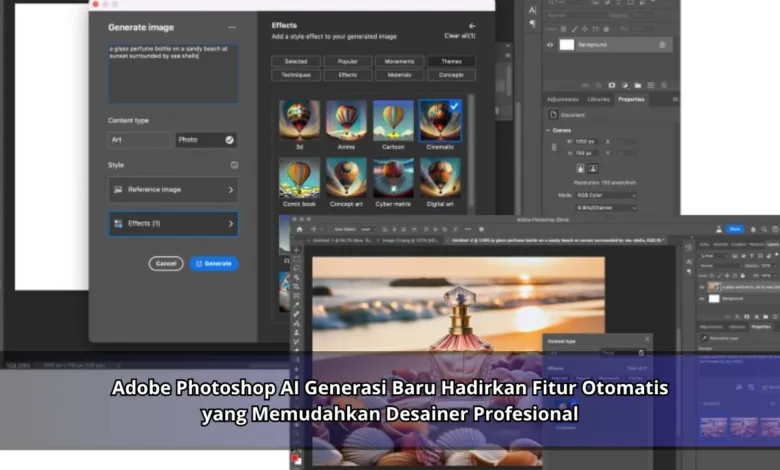Switch to Themes effects tab
This screenshot has width=780, height=470.
pos(451,62)
